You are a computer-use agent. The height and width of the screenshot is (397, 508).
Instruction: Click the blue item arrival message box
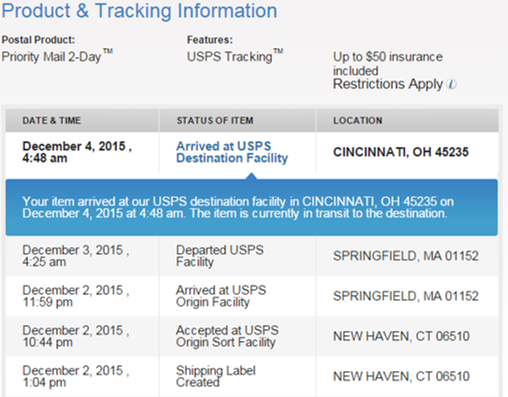(x=252, y=207)
